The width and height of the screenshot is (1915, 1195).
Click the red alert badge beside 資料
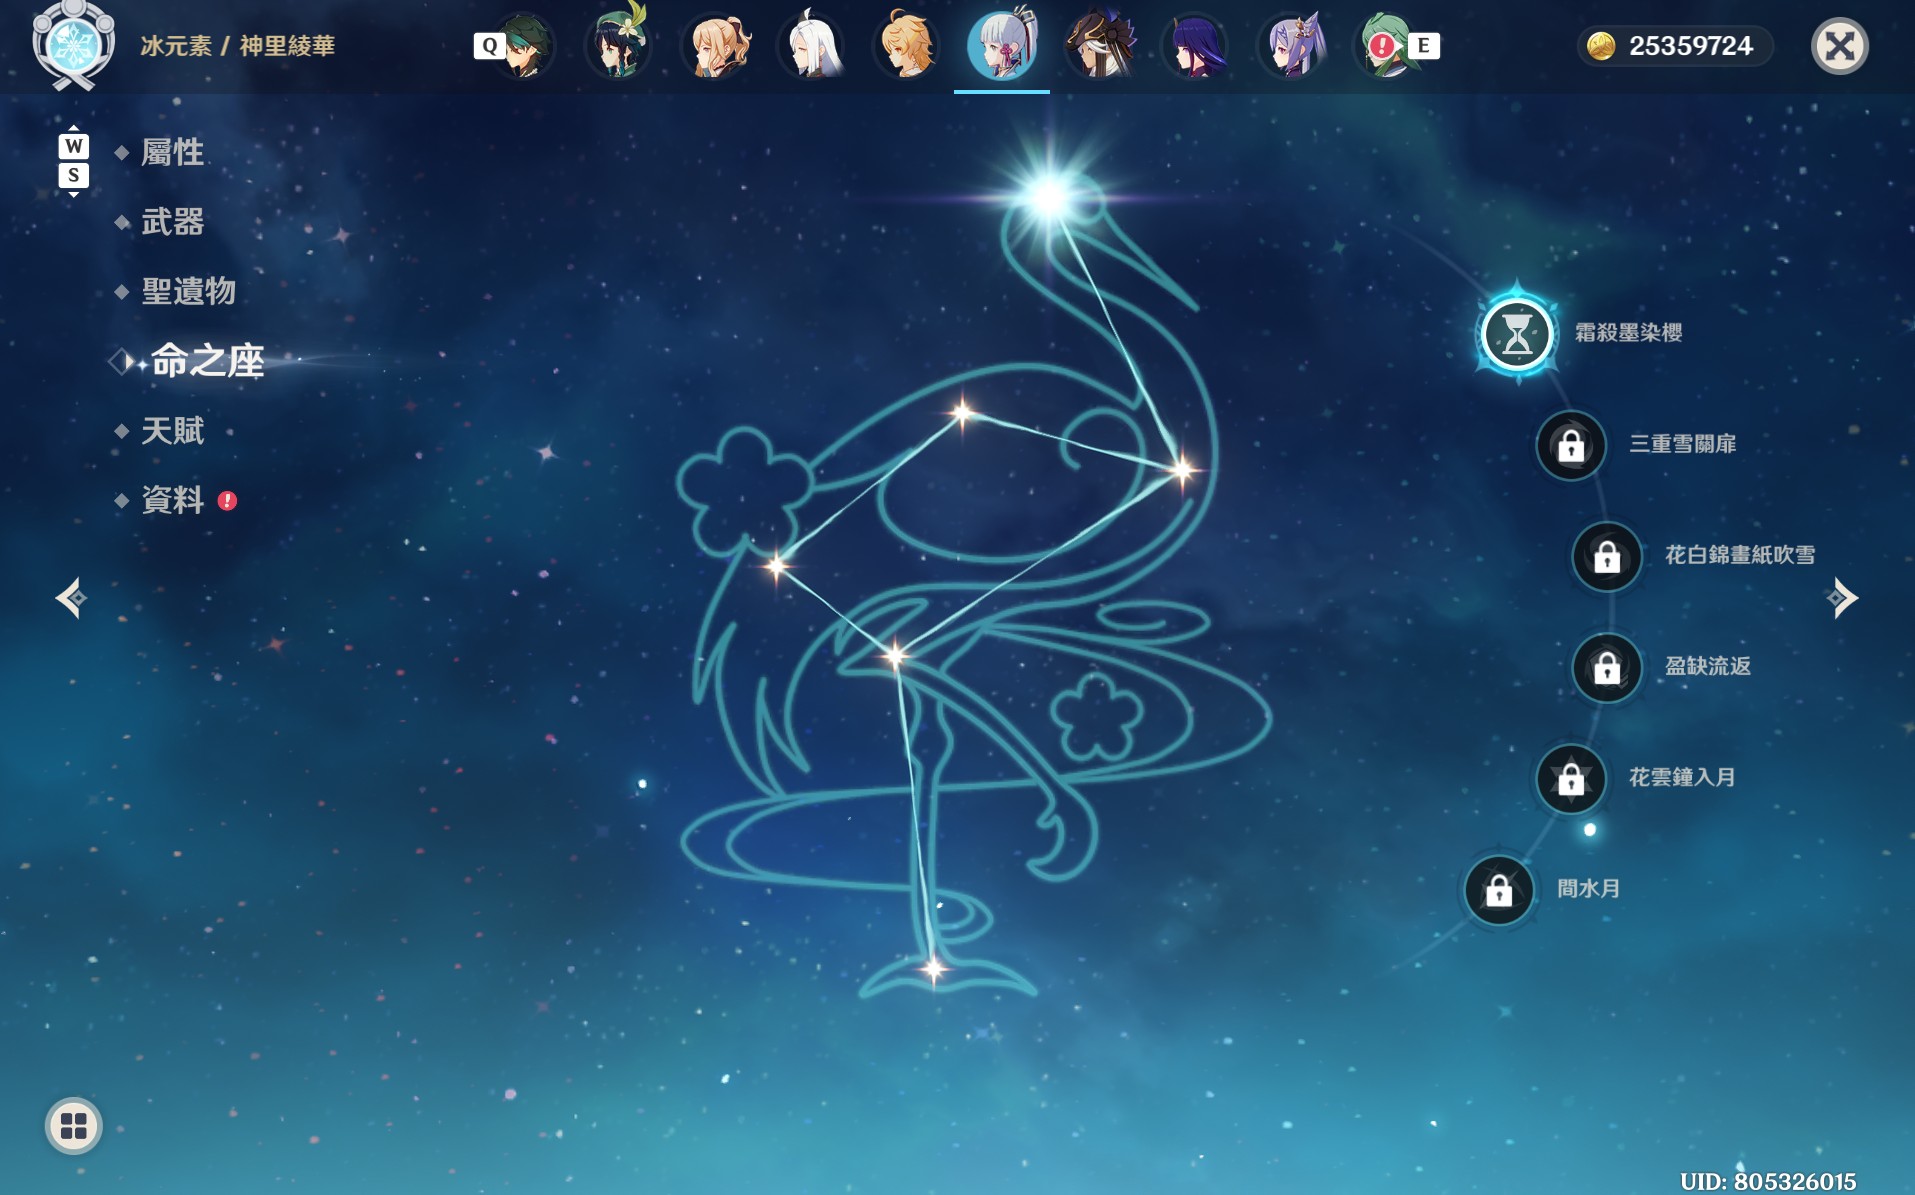click(228, 500)
